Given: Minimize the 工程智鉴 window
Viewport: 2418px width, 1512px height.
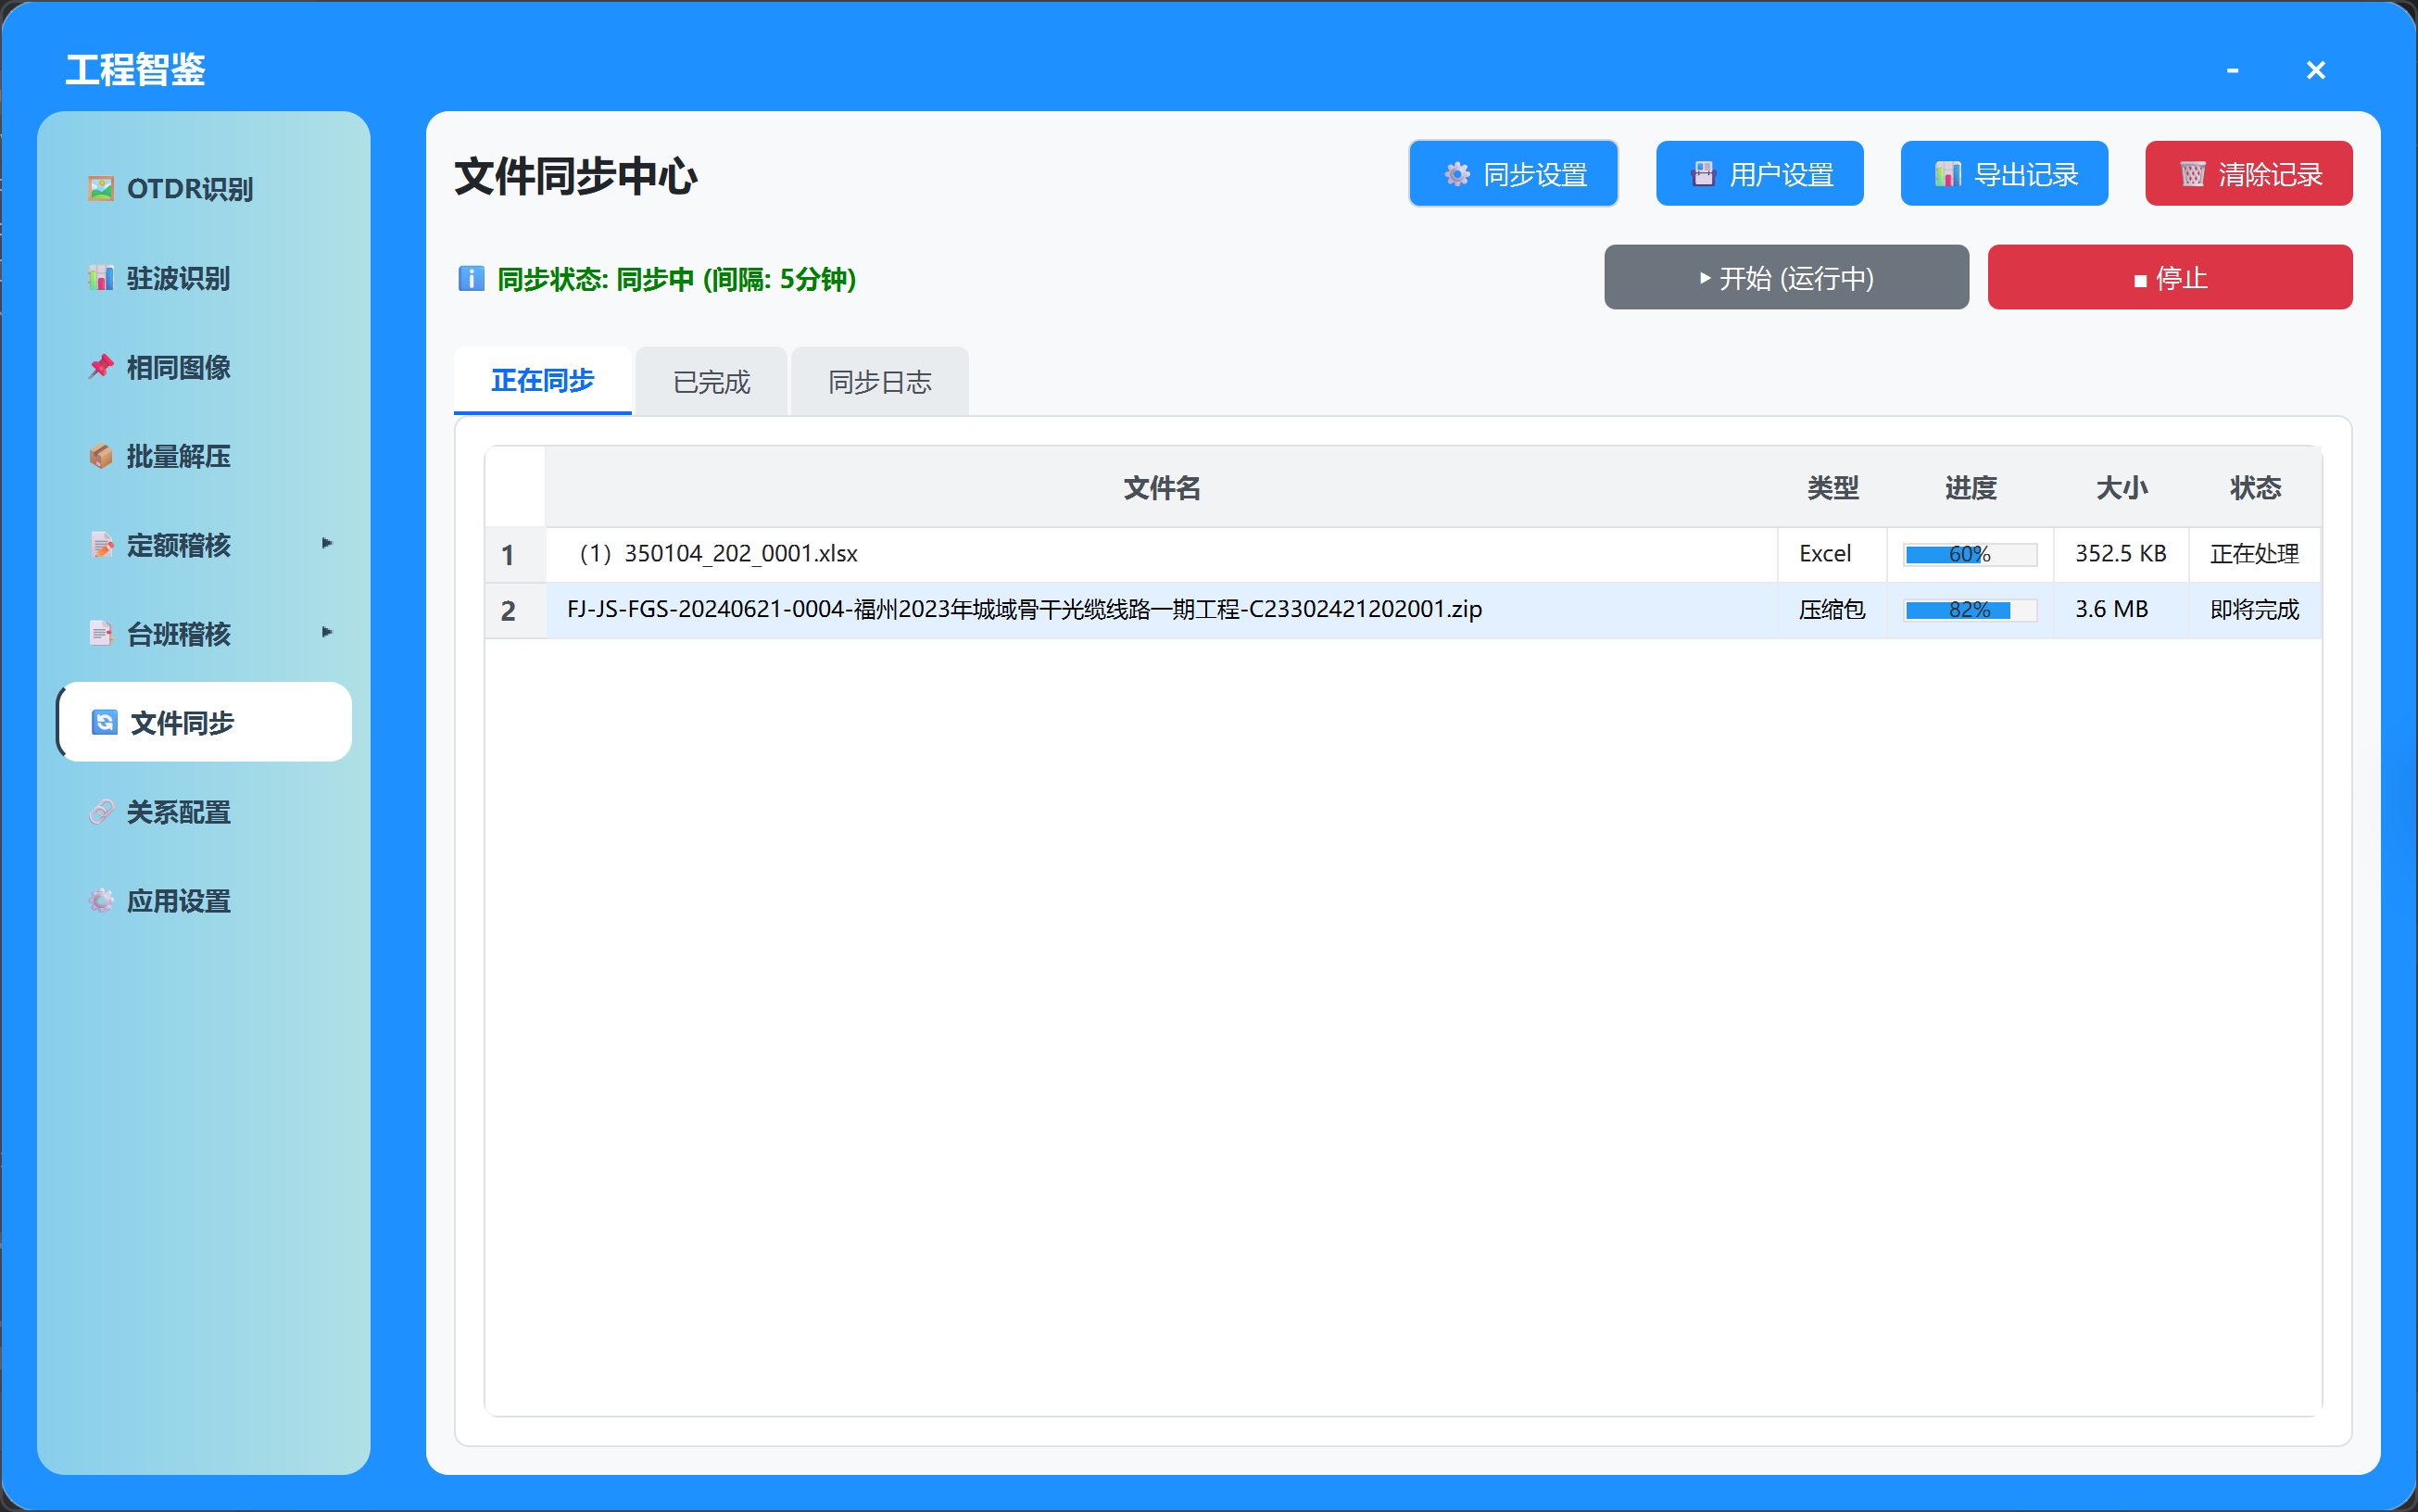Looking at the screenshot, I should pyautogui.click(x=2232, y=70).
